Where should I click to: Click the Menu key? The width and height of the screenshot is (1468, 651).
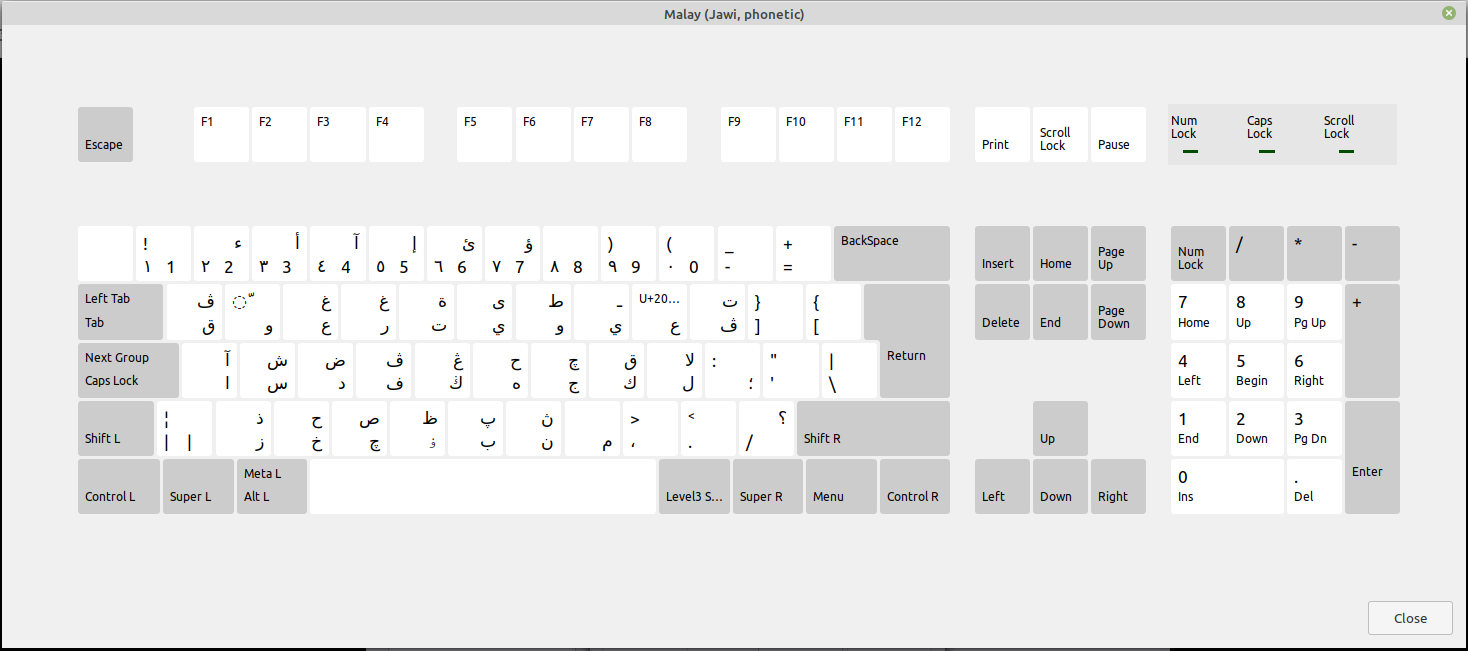pyautogui.click(x=841, y=486)
